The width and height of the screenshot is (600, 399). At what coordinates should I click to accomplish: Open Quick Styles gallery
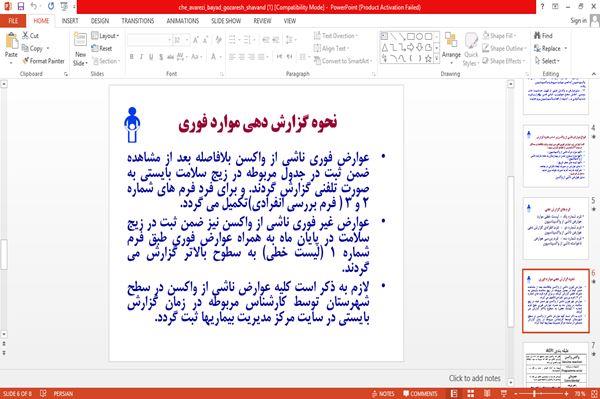click(471, 49)
